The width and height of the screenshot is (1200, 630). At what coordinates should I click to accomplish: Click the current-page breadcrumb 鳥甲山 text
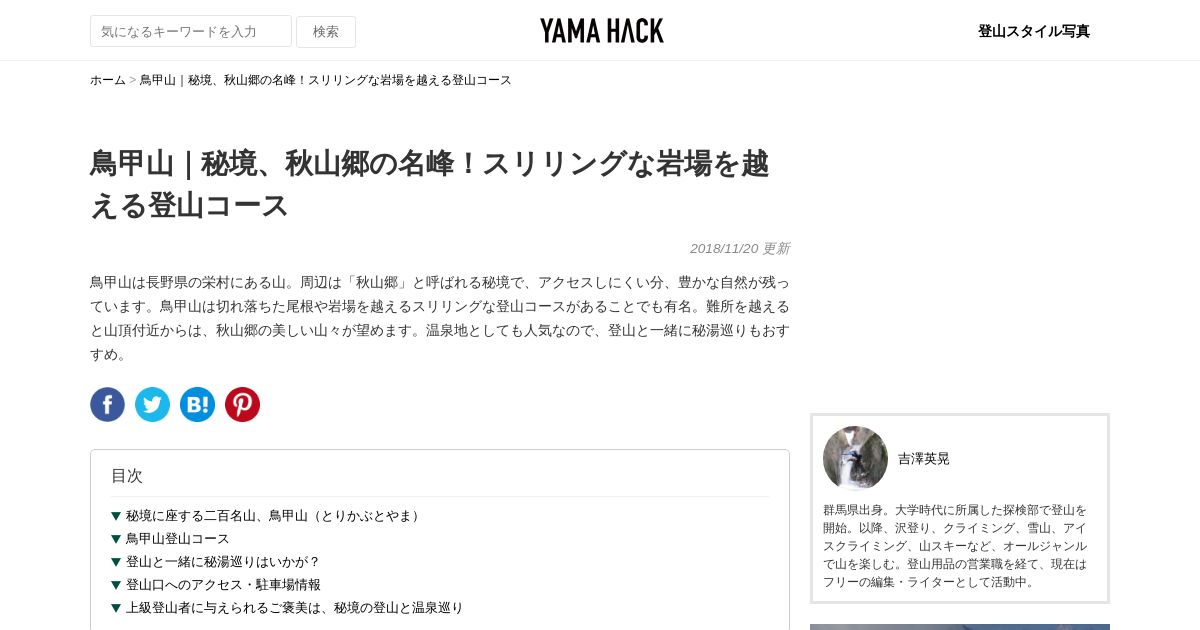coord(325,80)
